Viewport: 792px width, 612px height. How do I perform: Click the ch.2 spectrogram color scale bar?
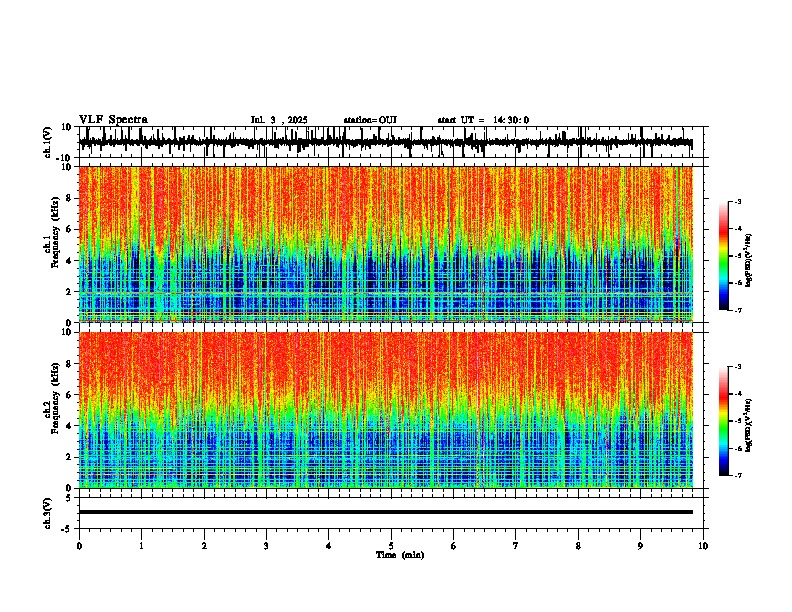(x=724, y=421)
